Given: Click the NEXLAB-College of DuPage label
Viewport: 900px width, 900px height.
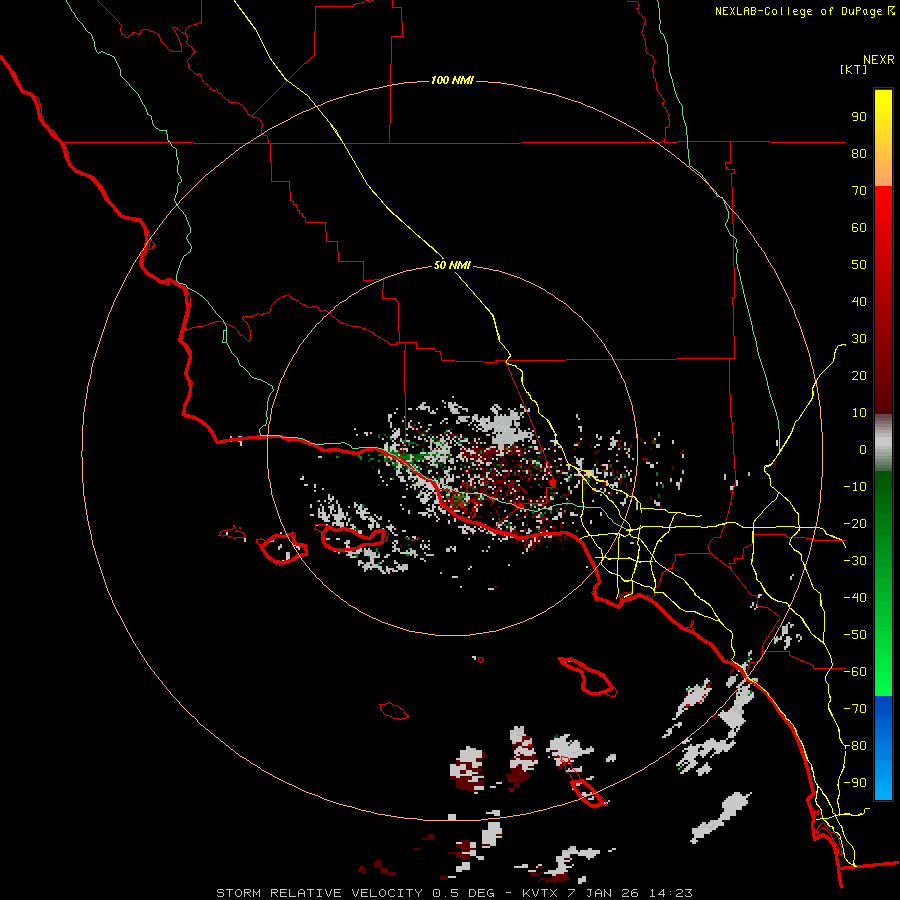Looking at the screenshot, I should [x=799, y=11].
